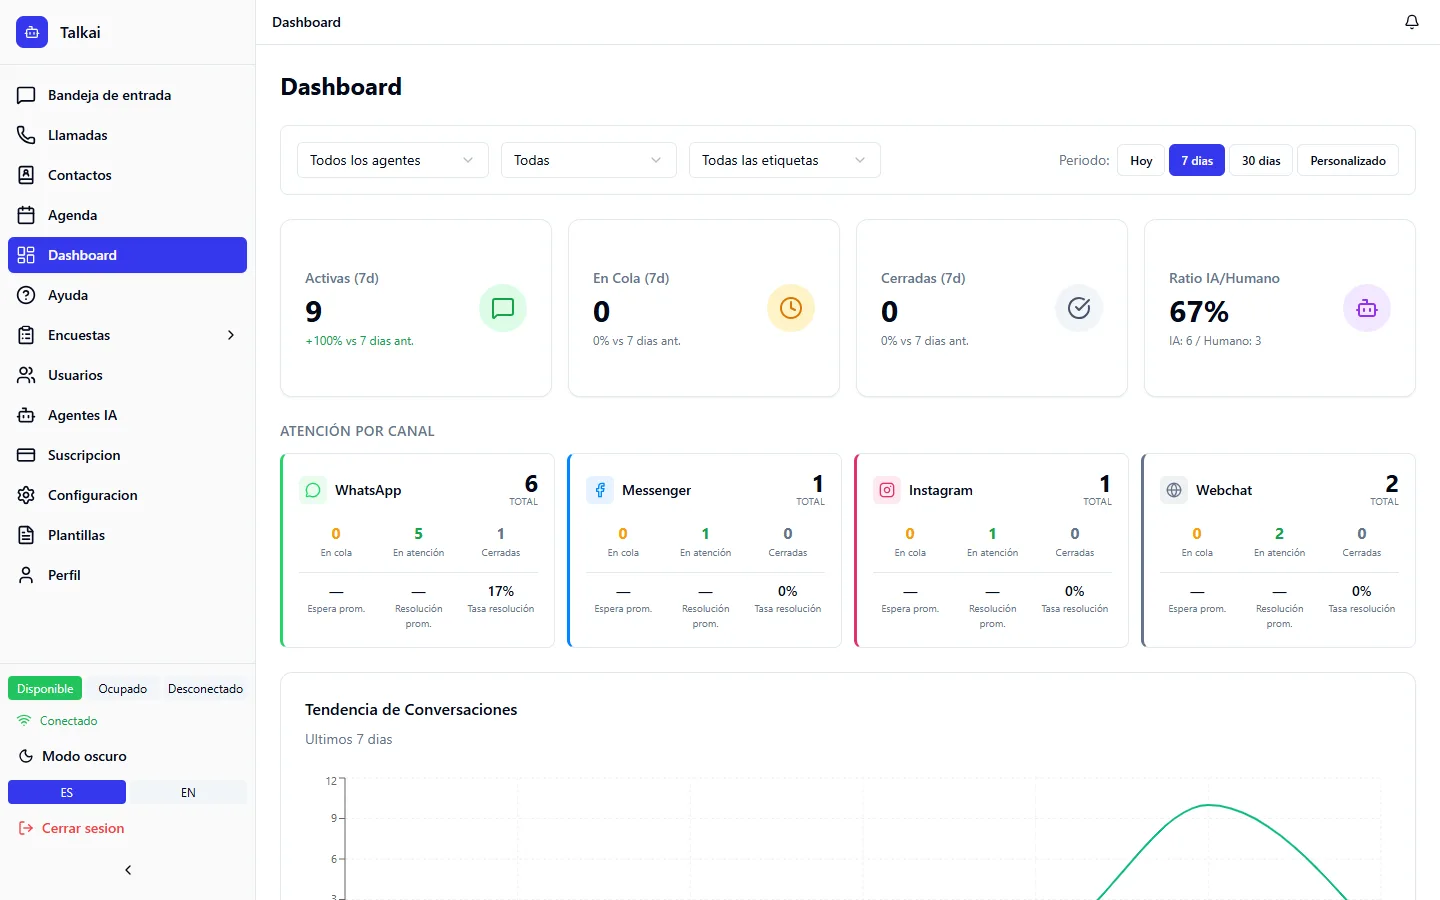Viewport: 1440px width, 900px height.
Task: Switch language to ES
Action: pos(67,792)
